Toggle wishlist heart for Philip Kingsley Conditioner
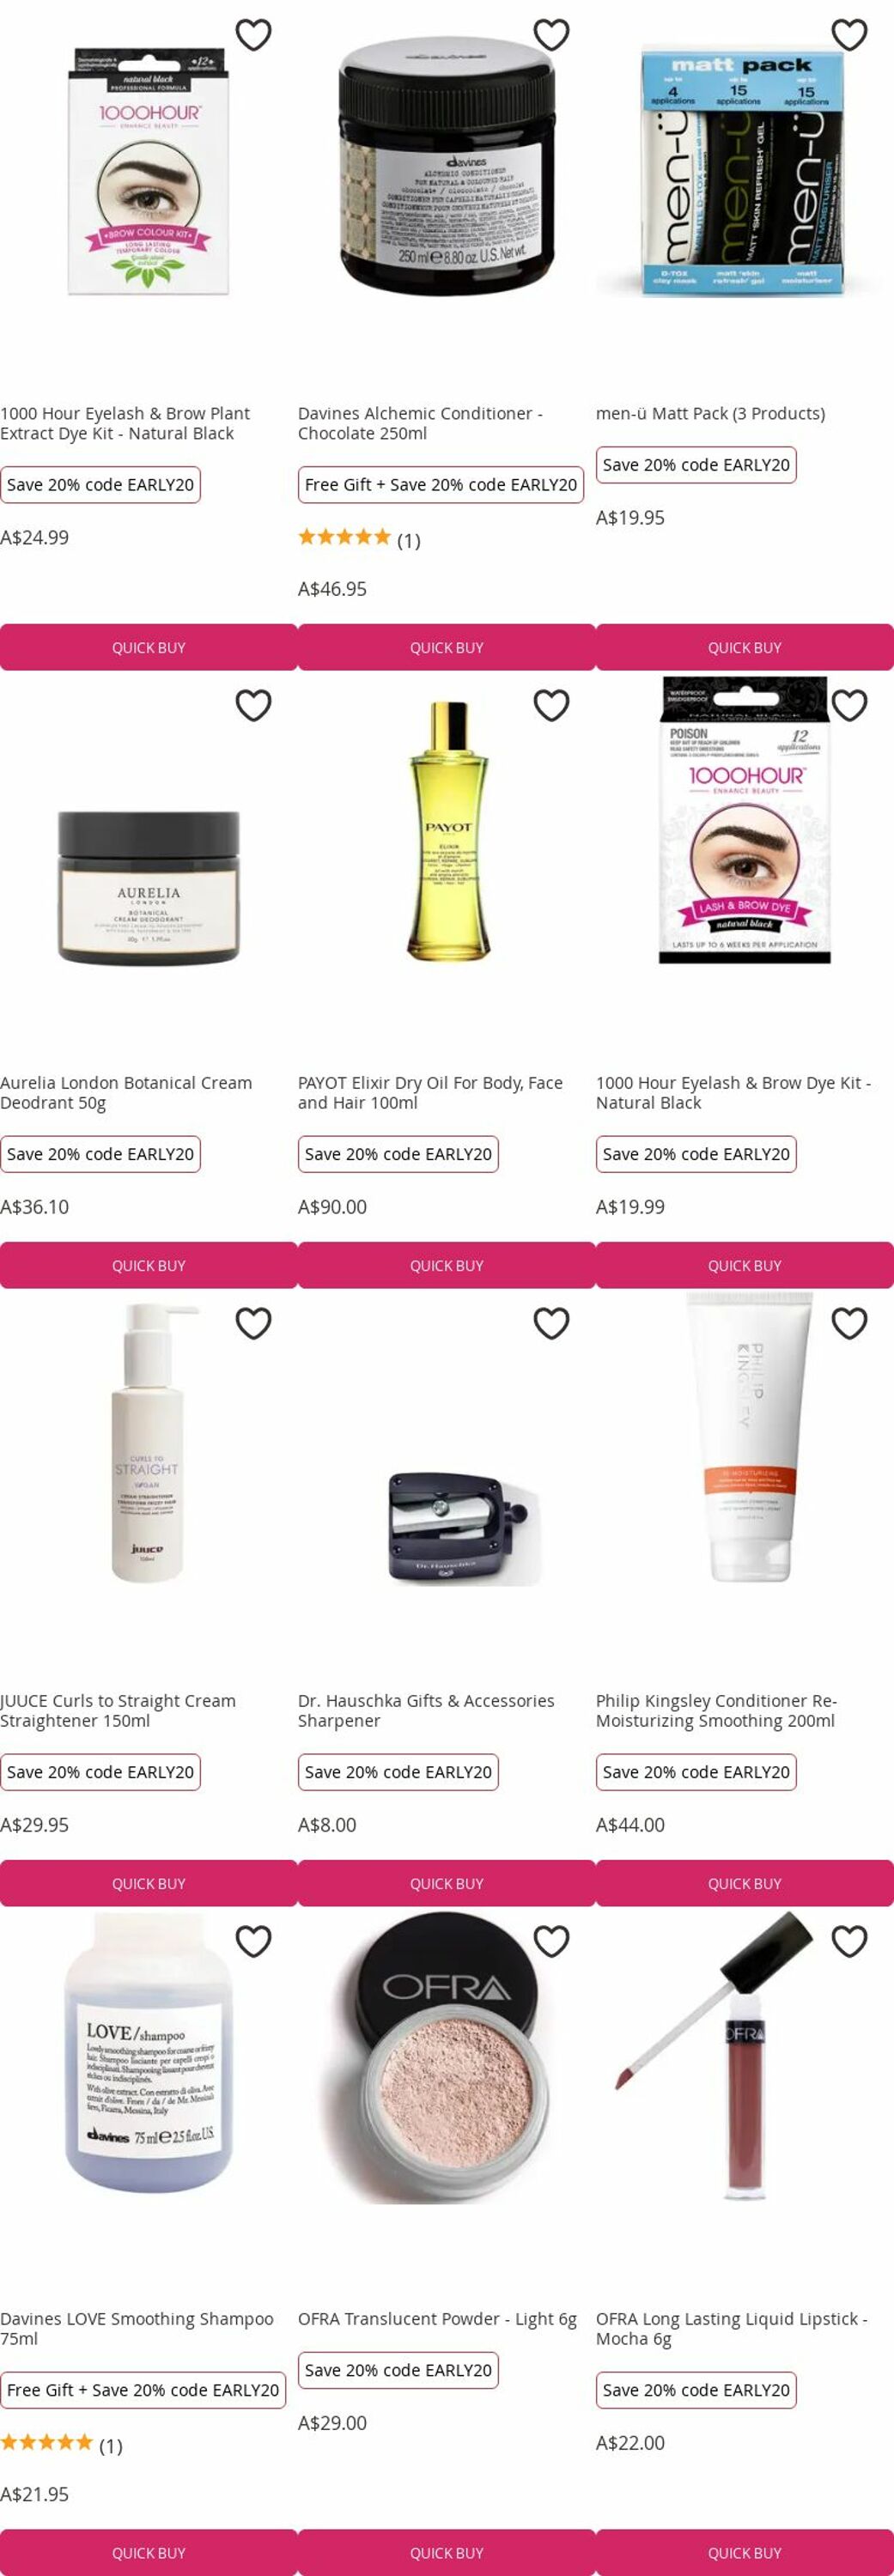This screenshot has height=2576, width=894. [849, 1323]
